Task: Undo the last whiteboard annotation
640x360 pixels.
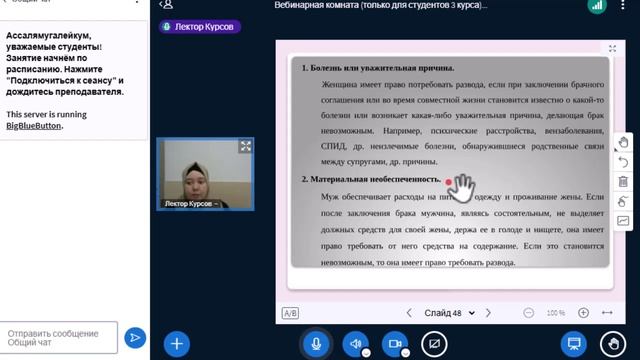Action: tap(623, 162)
